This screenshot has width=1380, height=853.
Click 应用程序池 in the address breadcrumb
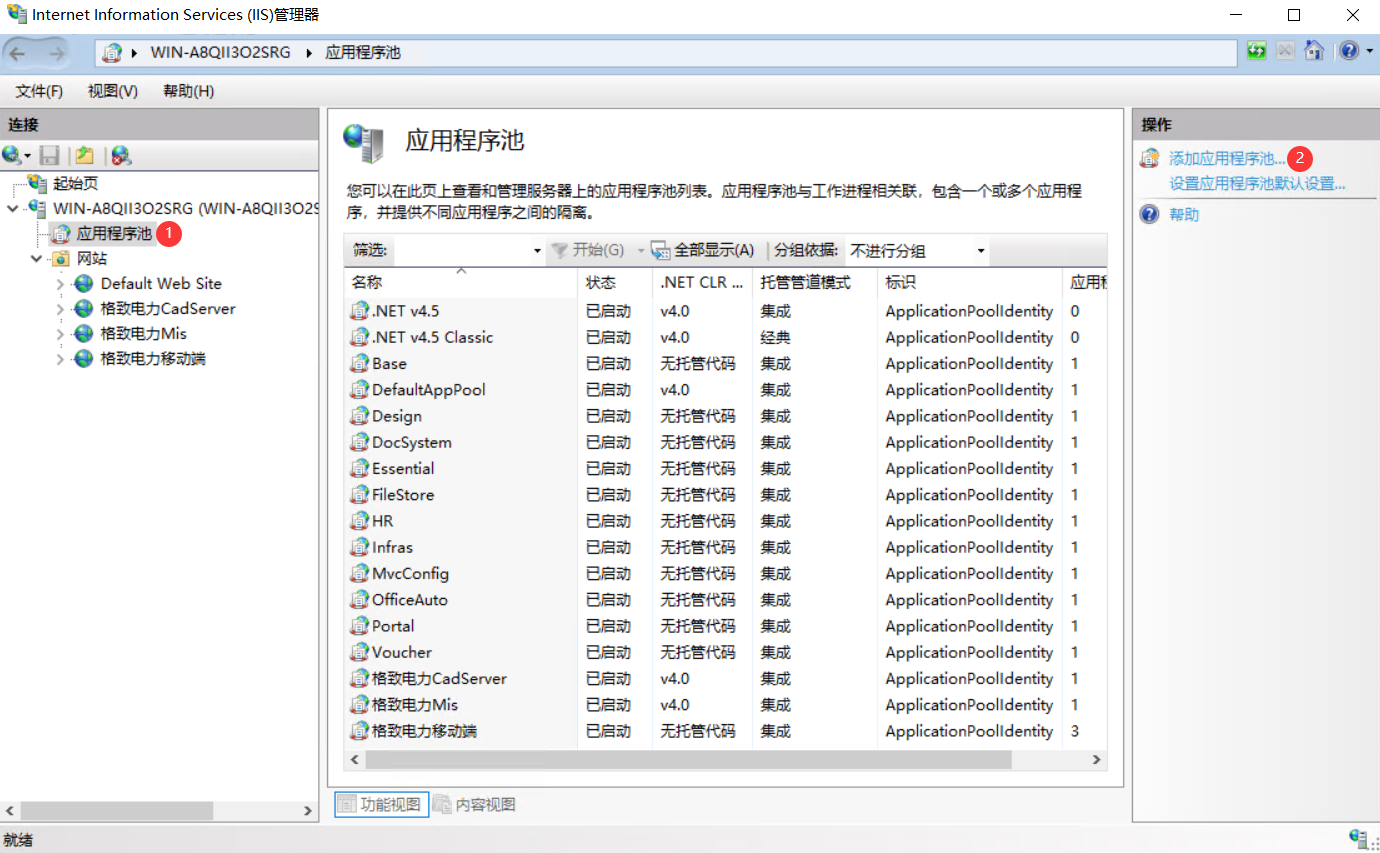coord(363,52)
